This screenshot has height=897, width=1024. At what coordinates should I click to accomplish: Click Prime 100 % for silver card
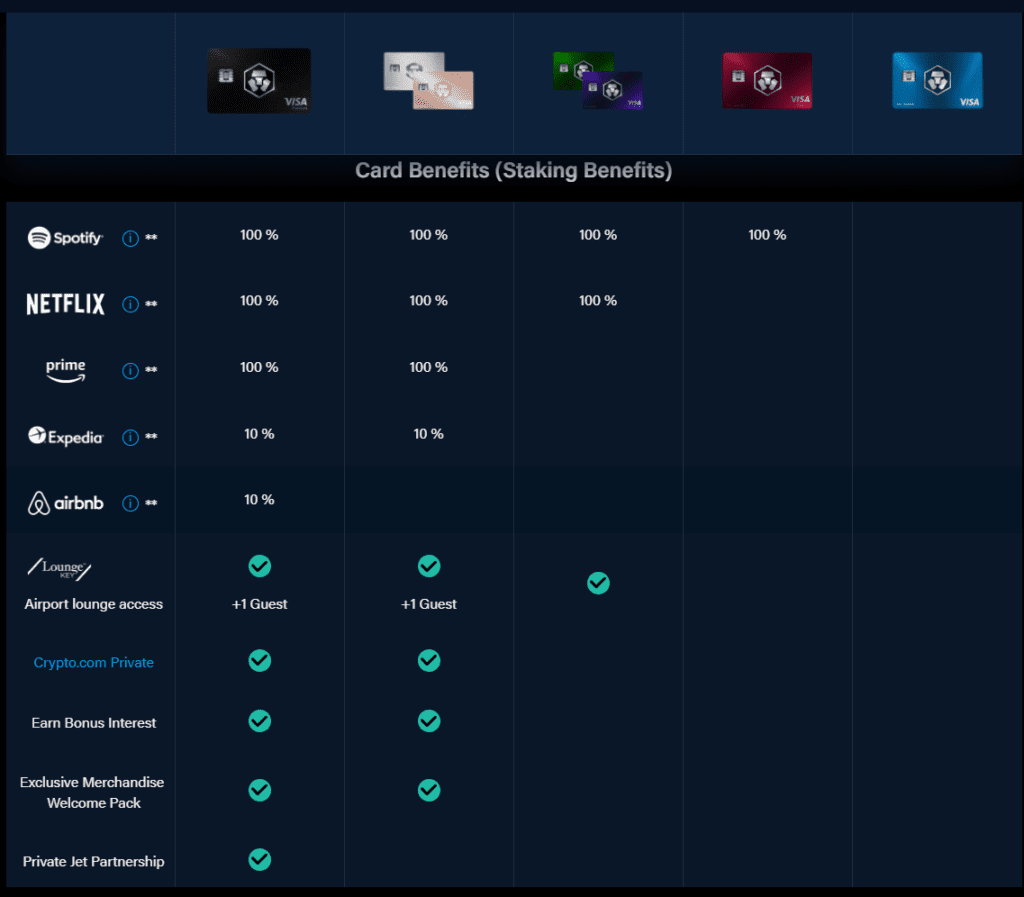428,368
